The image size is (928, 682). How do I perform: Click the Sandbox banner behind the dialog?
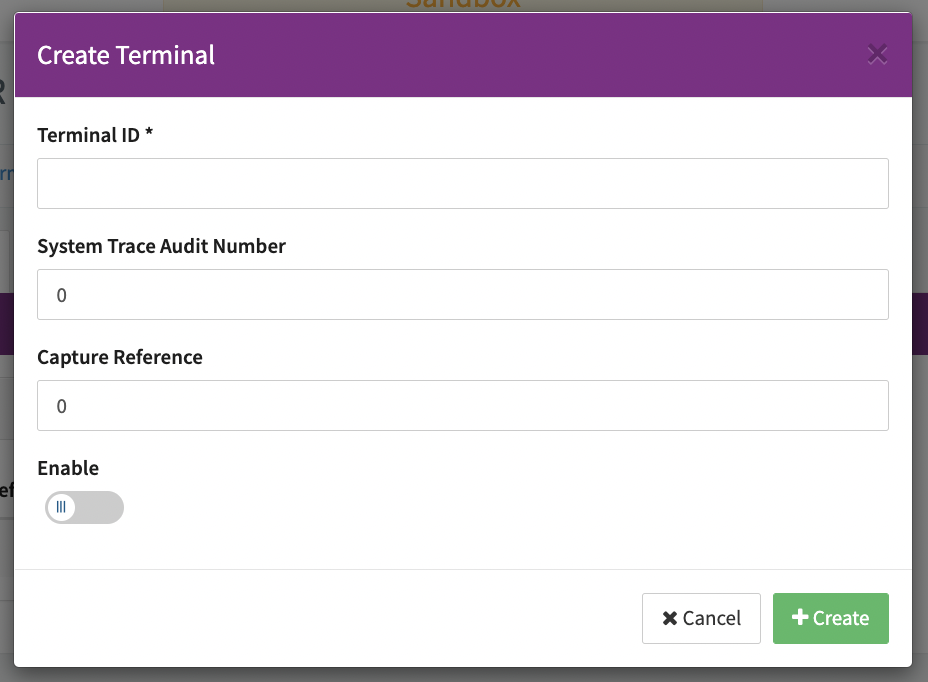tap(462, 5)
